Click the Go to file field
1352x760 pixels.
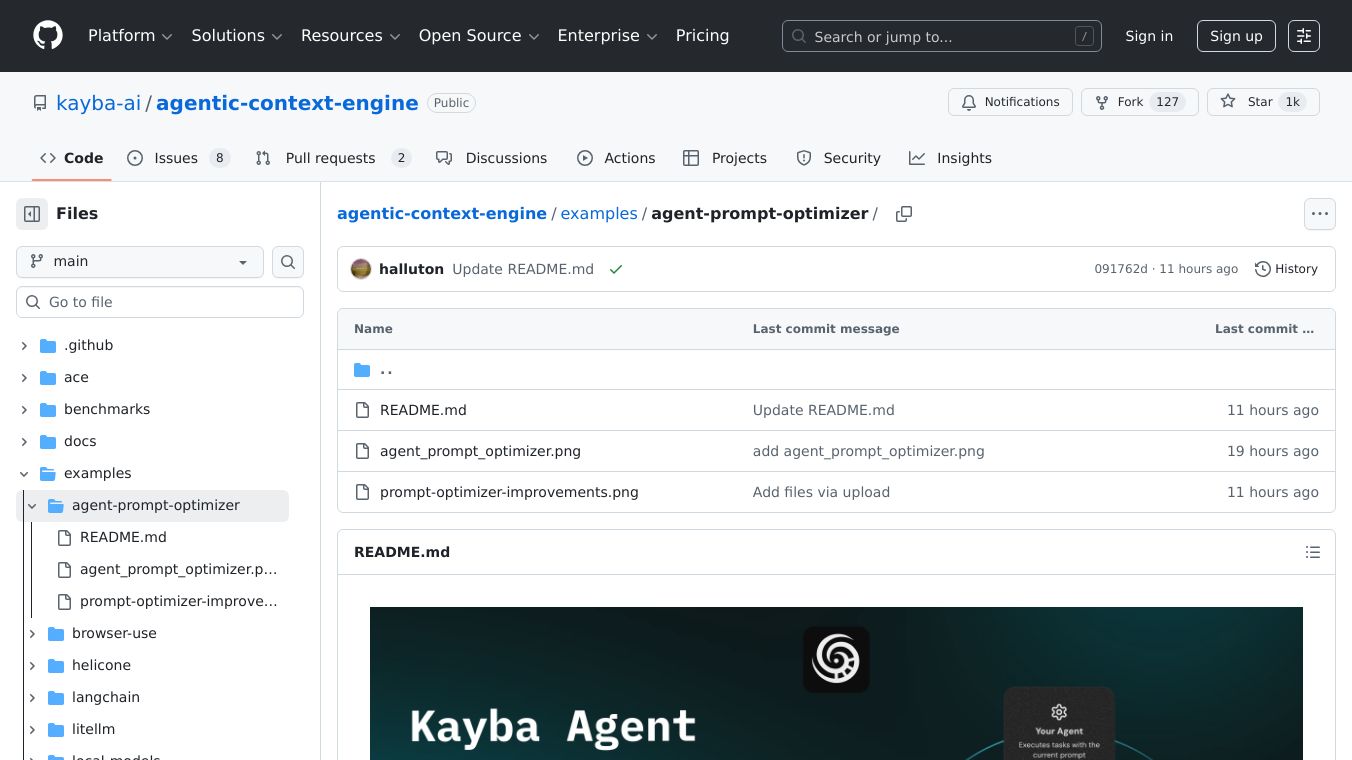(x=160, y=301)
